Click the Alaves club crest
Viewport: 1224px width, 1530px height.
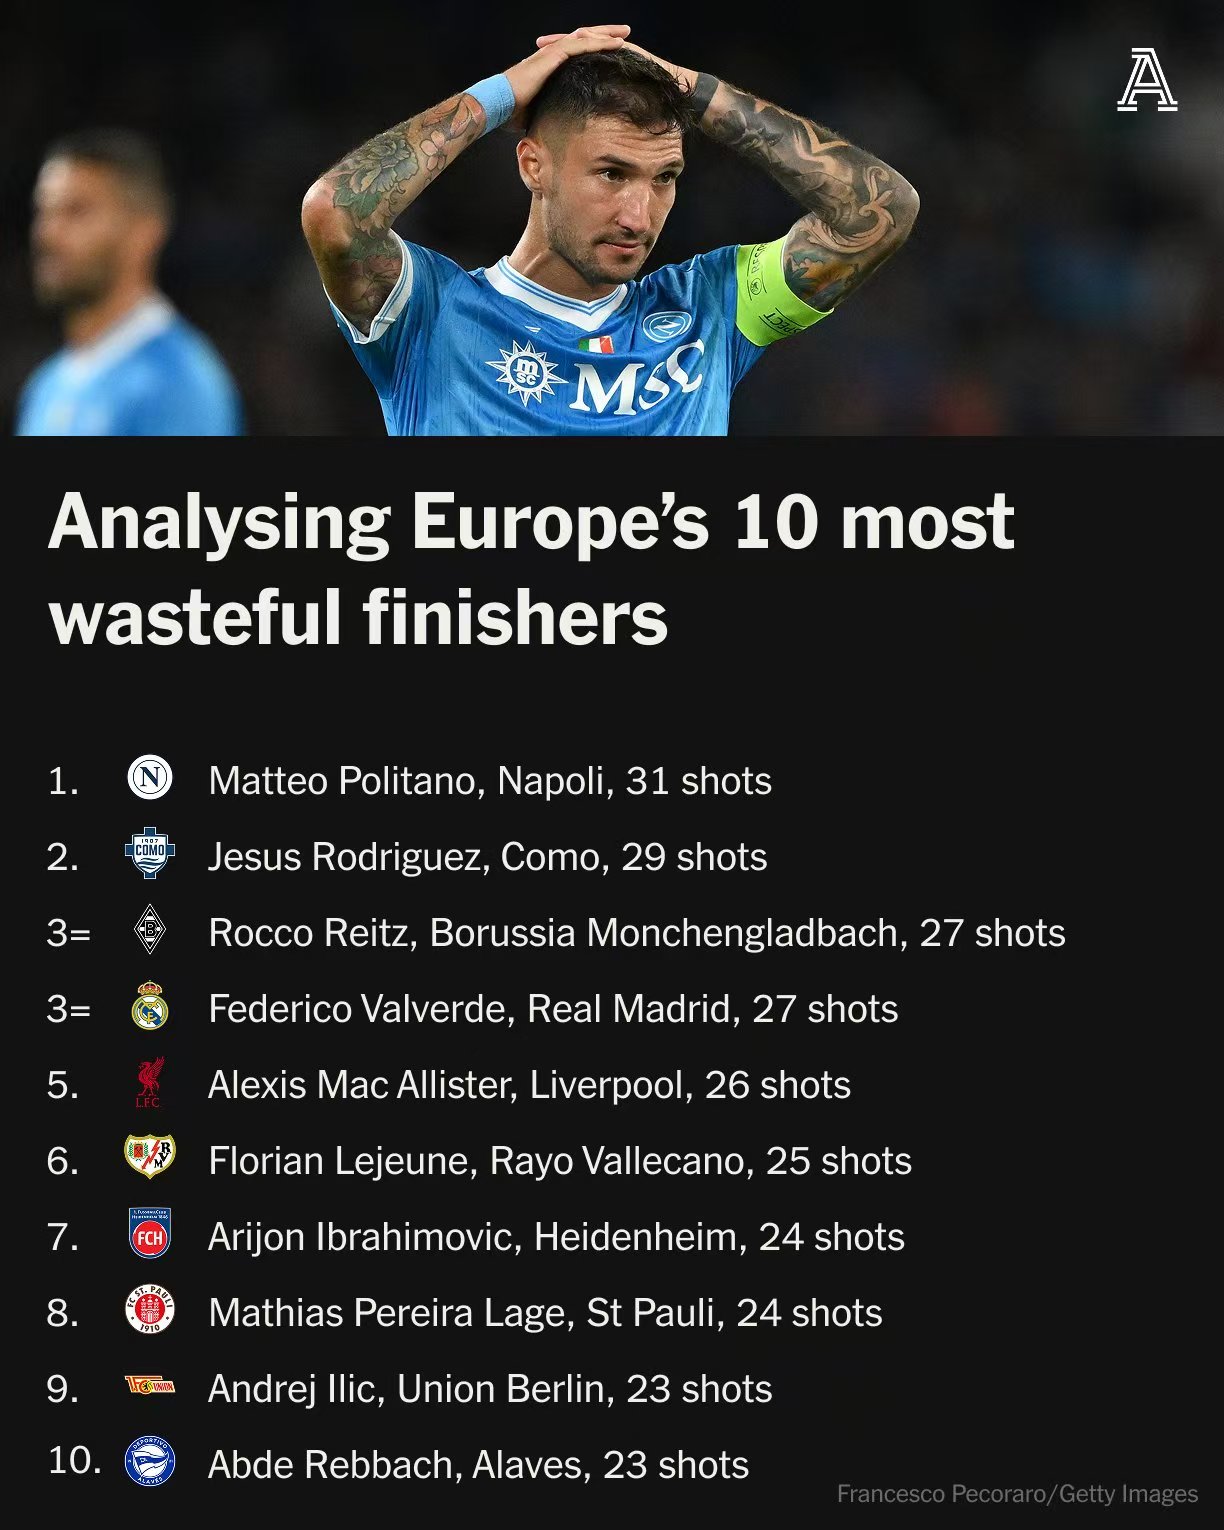click(x=150, y=1462)
